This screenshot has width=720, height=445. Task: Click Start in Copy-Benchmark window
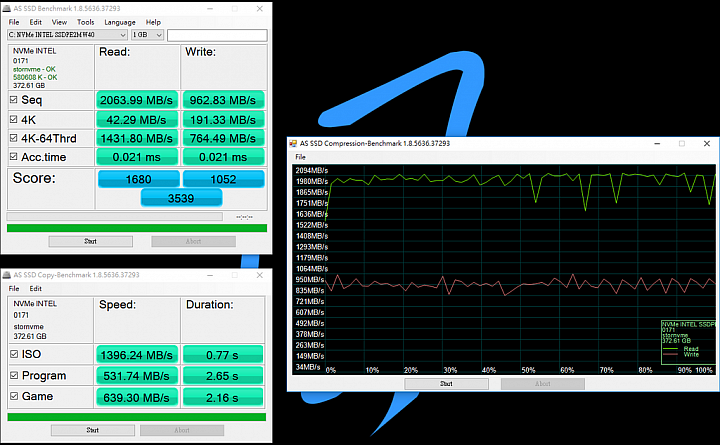93,430
